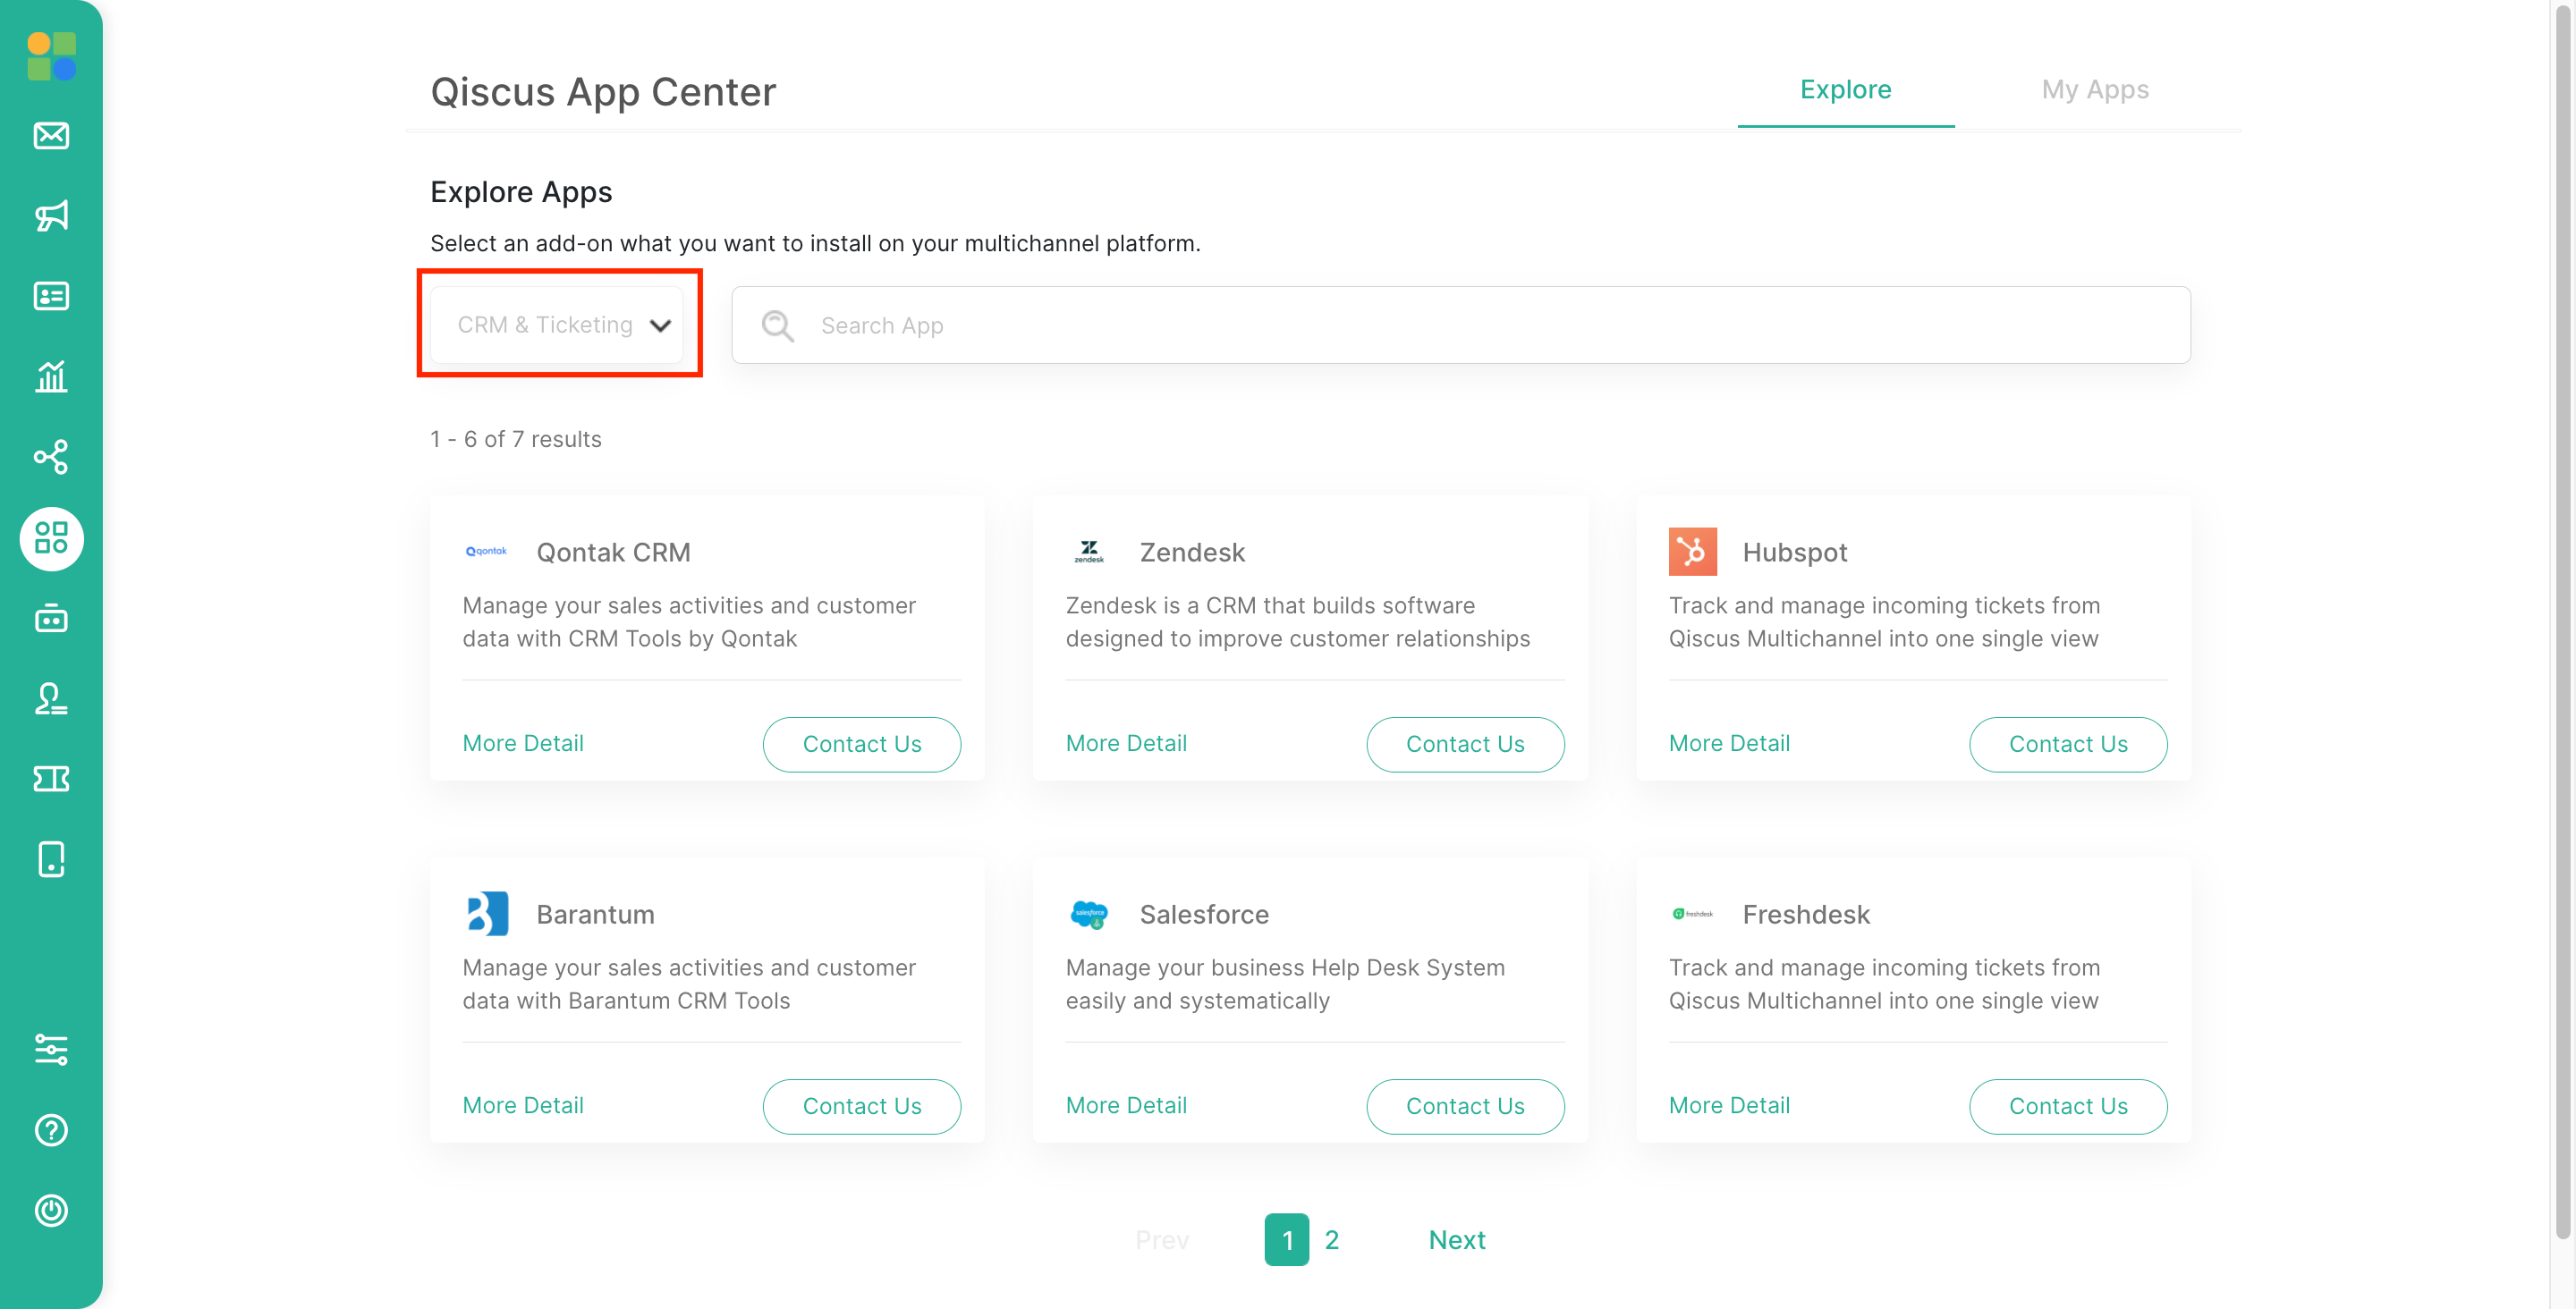Open More Detail for Zendesk

coord(1126,743)
